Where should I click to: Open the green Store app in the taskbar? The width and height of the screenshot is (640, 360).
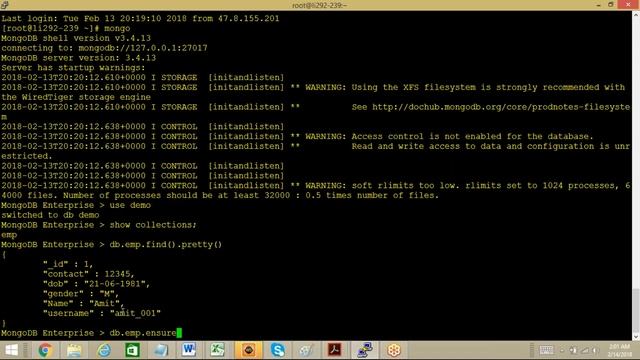(x=132, y=350)
